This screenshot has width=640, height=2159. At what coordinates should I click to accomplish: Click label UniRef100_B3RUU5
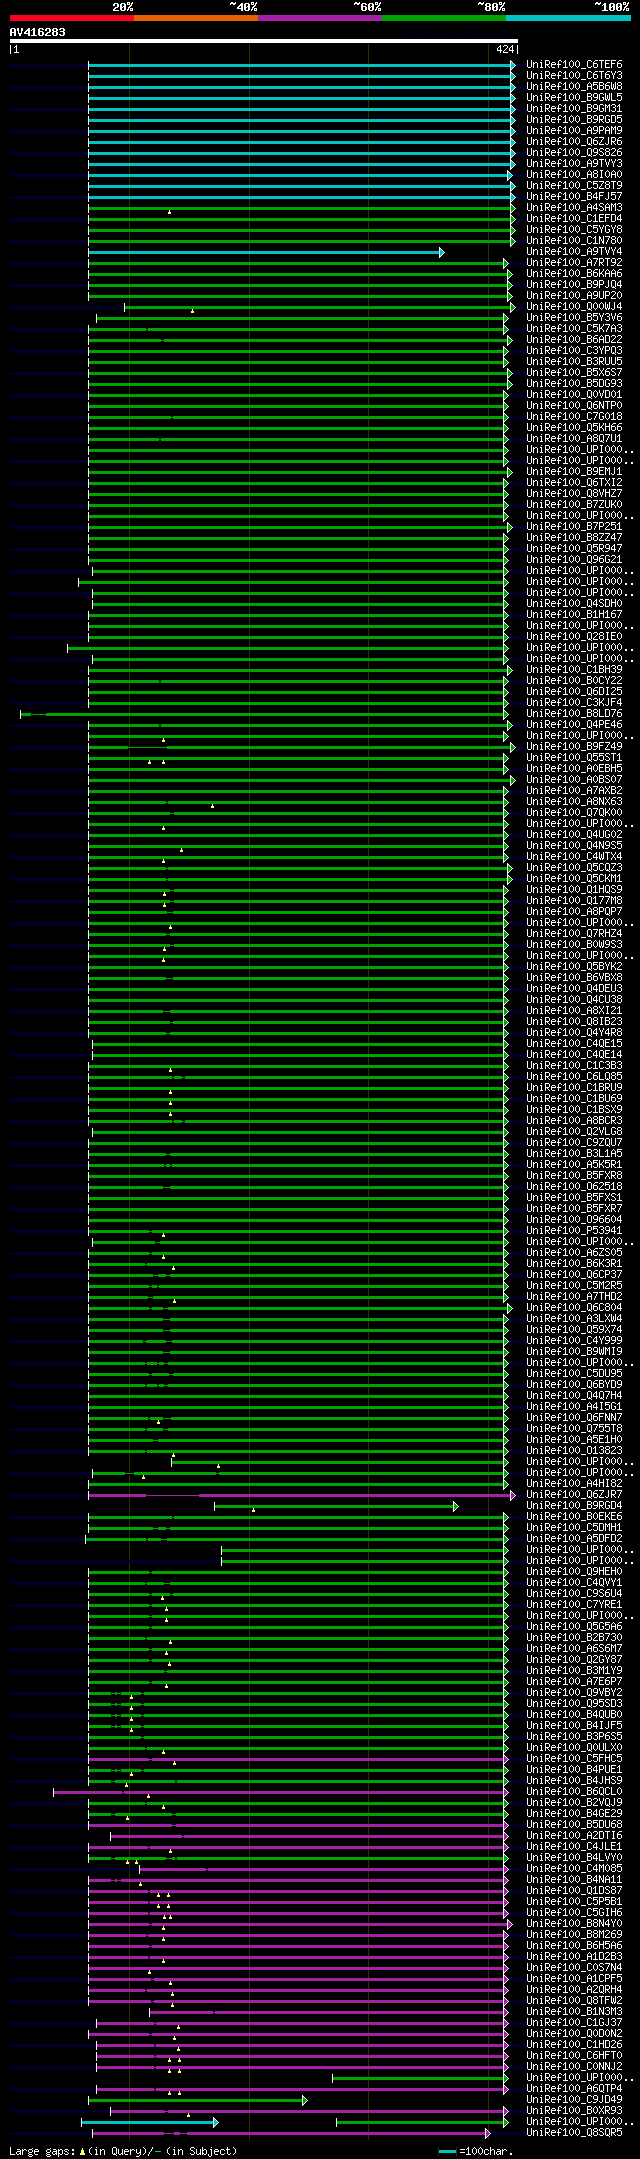tap(574, 361)
